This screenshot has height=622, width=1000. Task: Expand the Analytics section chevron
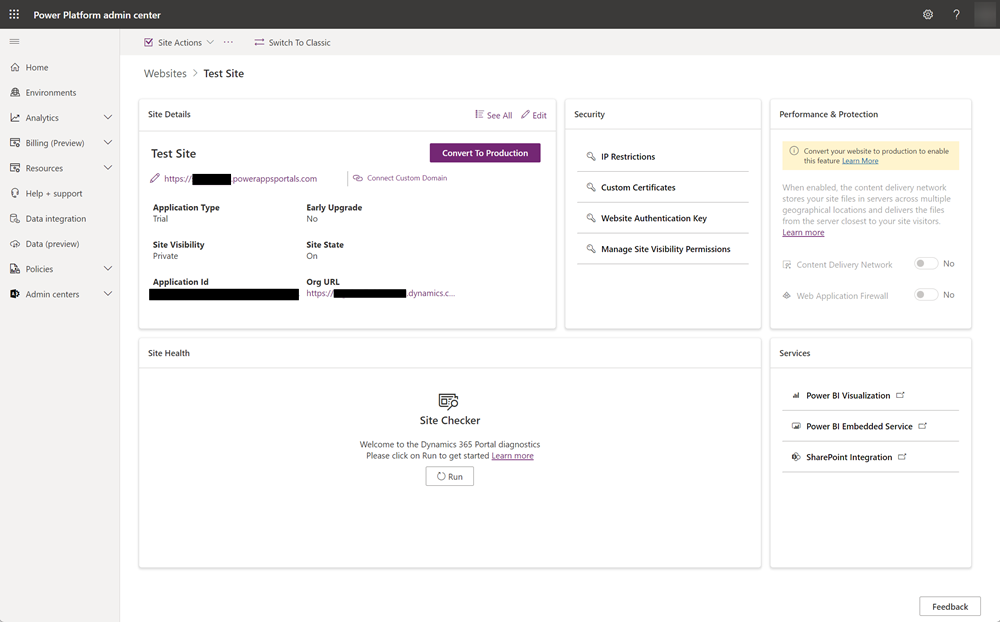(x=107, y=117)
